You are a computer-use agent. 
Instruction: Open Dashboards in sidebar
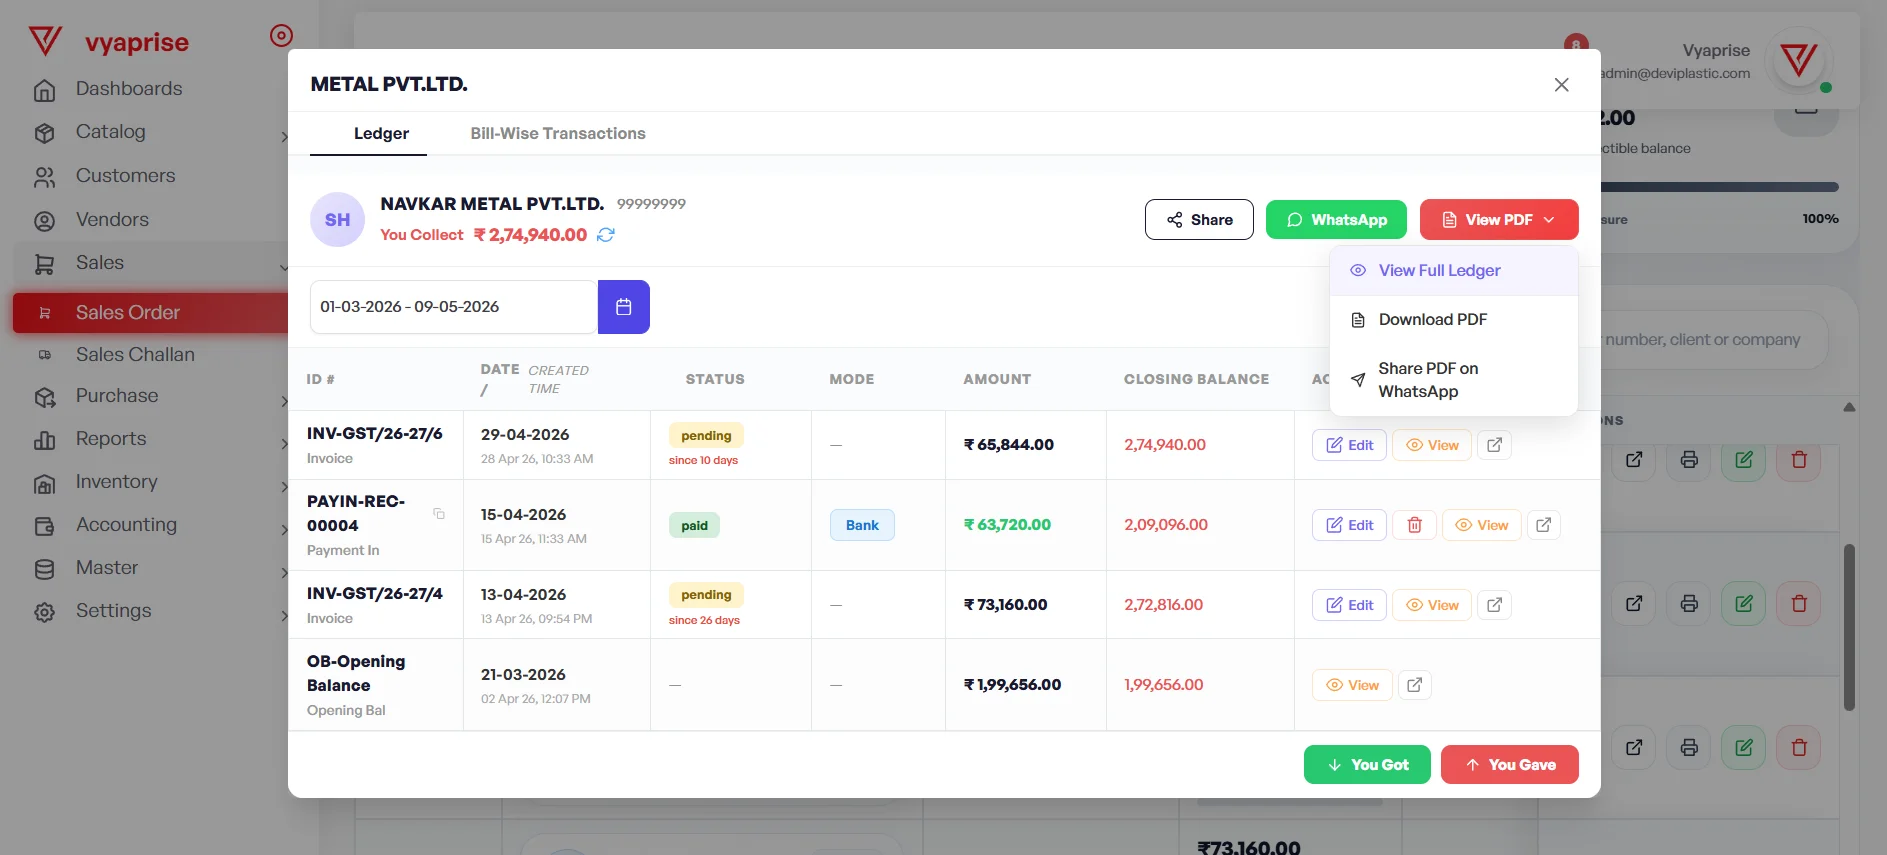click(x=129, y=89)
